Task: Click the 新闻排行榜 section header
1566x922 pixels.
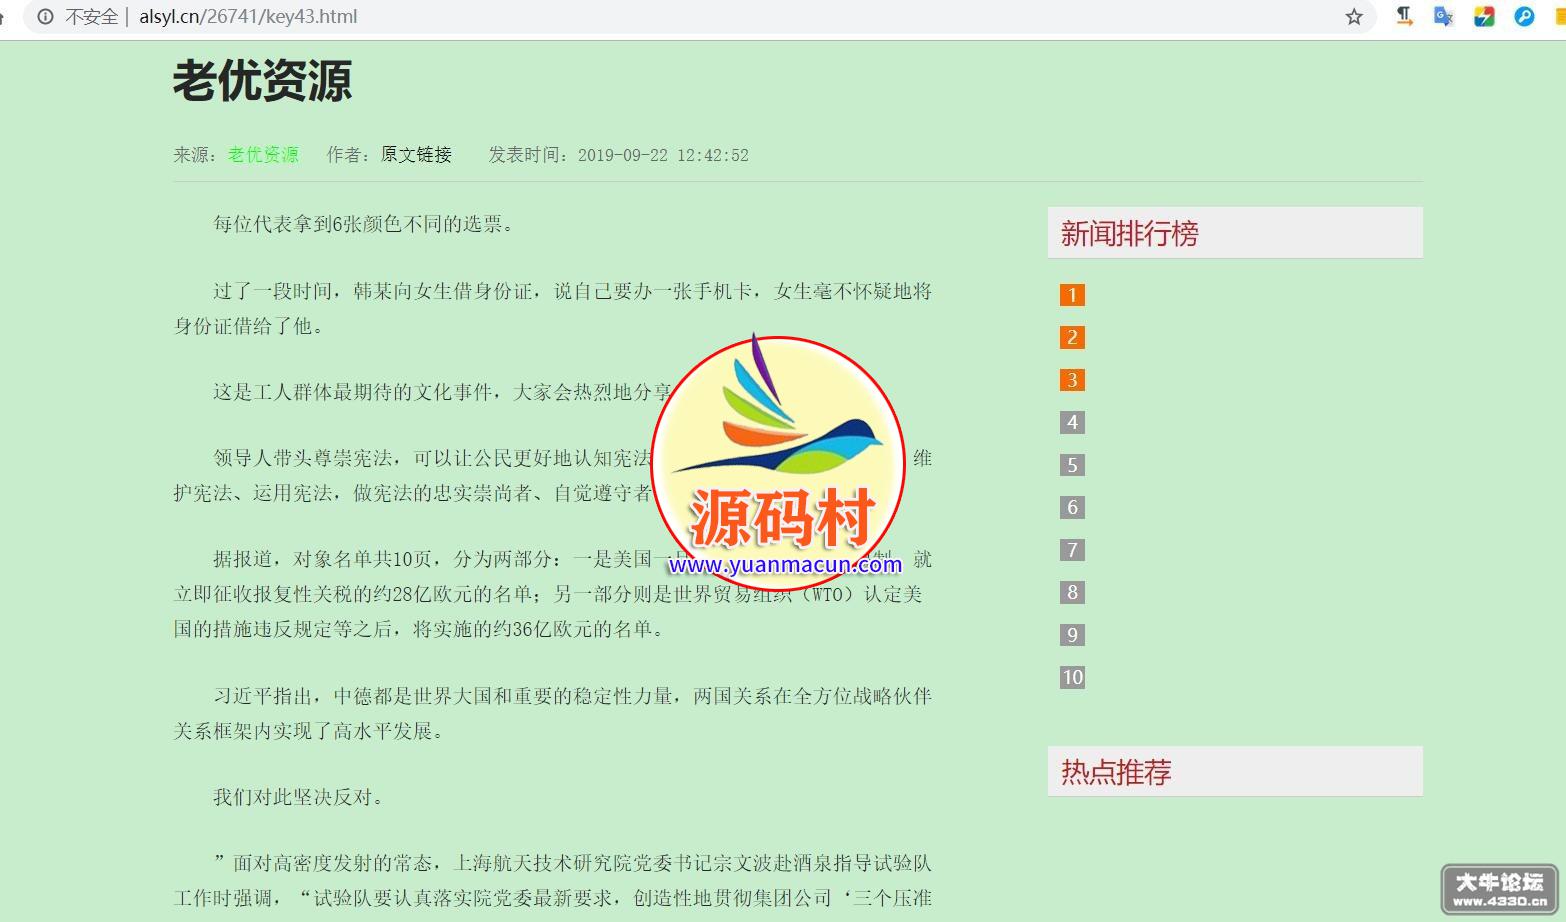Action: pyautogui.click(x=1129, y=233)
